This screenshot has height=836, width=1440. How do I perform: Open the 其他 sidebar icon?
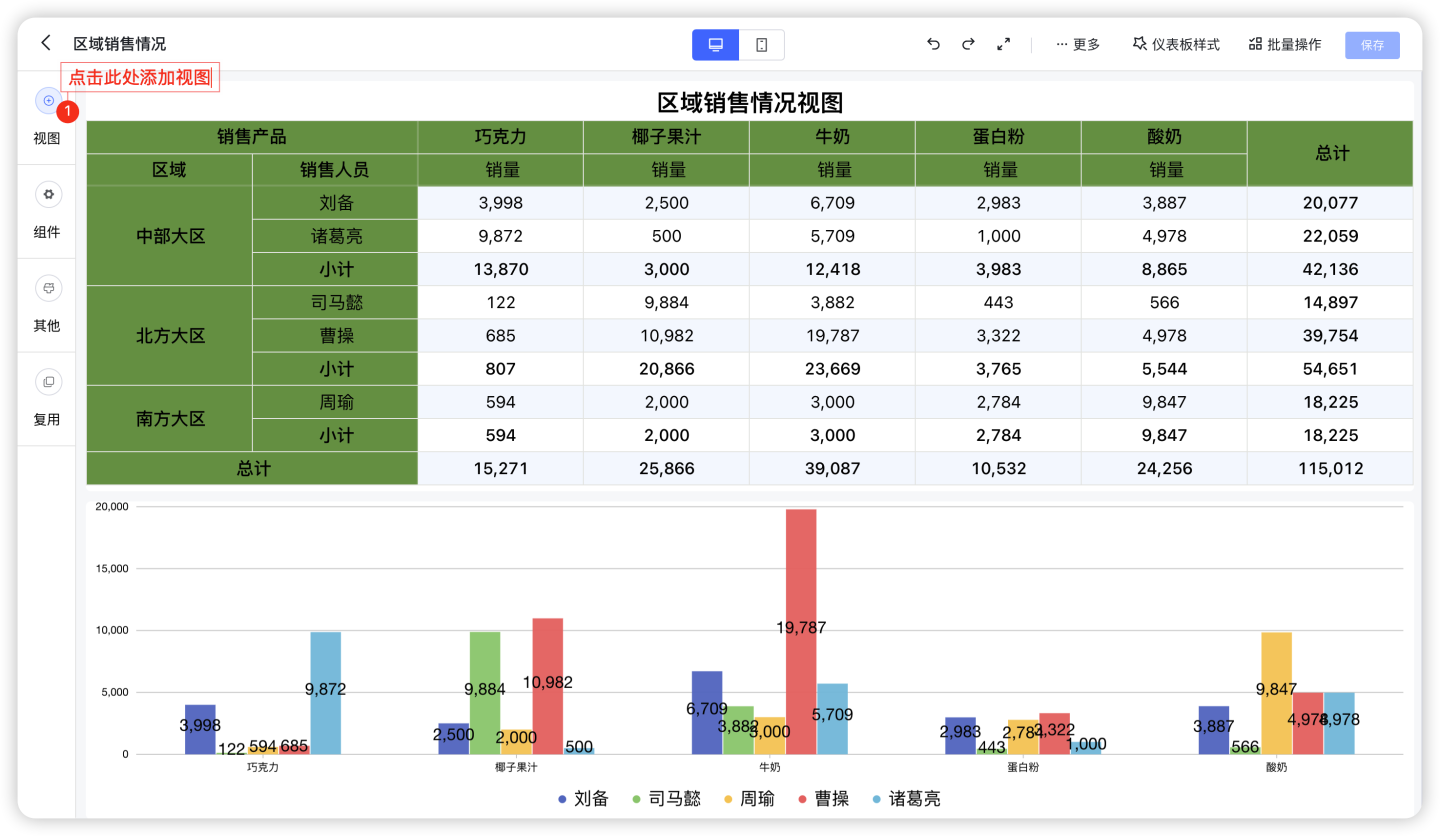48,288
